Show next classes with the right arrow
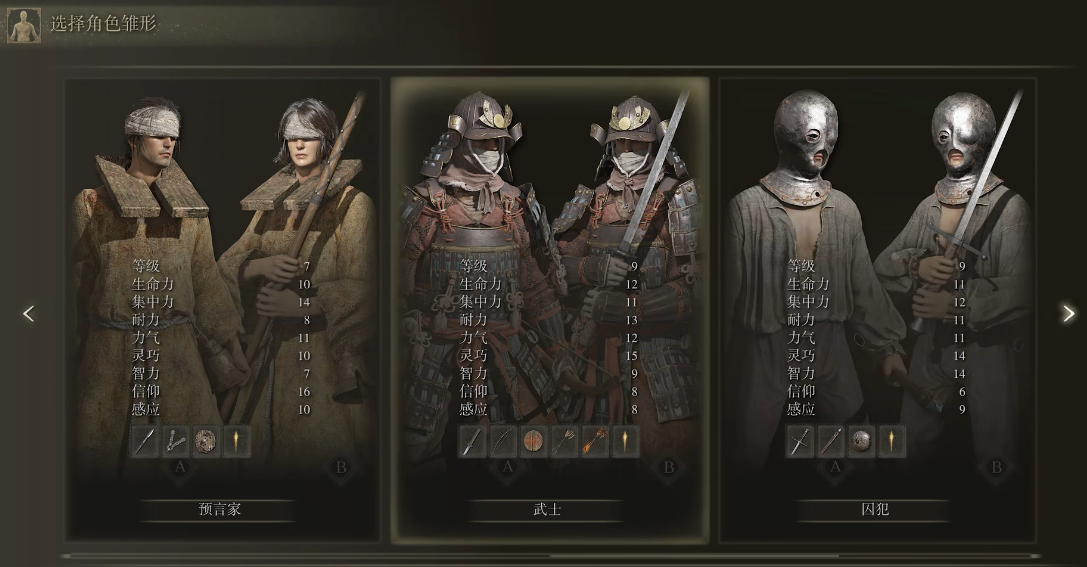The image size is (1087, 567). [x=1068, y=314]
